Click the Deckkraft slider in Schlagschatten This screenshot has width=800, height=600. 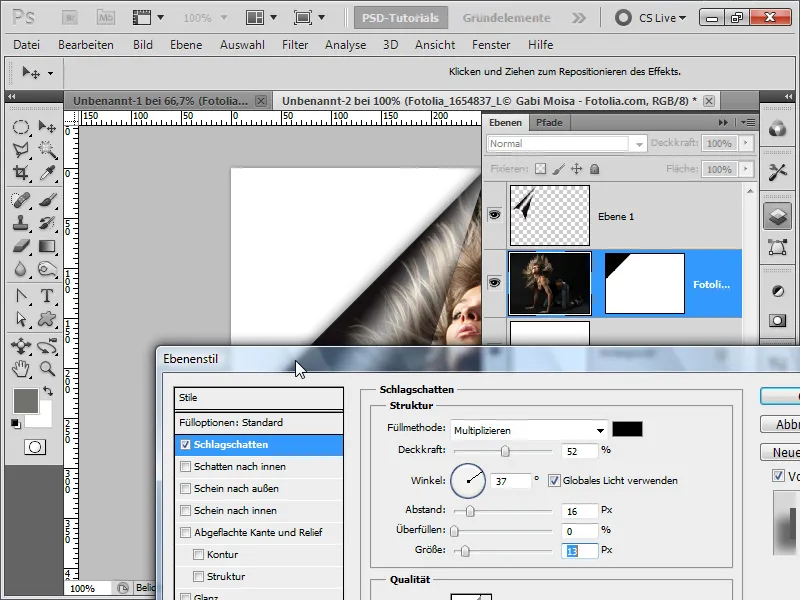[503, 451]
